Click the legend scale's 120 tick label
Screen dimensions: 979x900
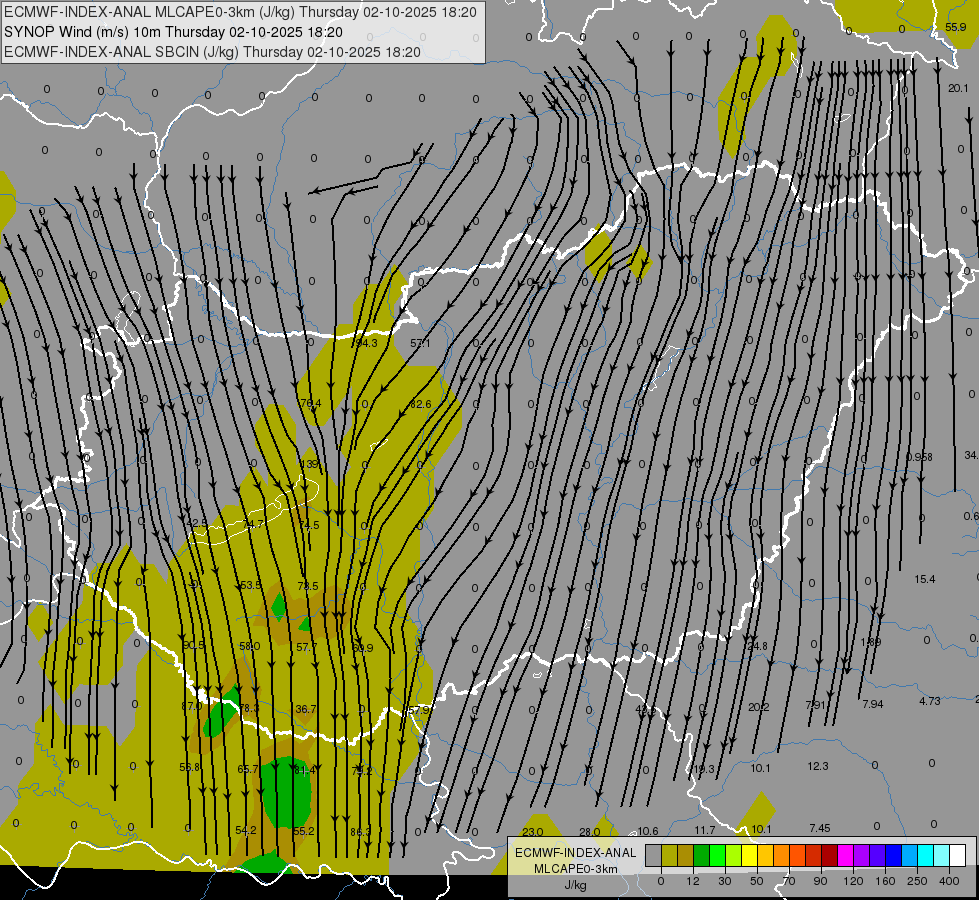click(854, 881)
